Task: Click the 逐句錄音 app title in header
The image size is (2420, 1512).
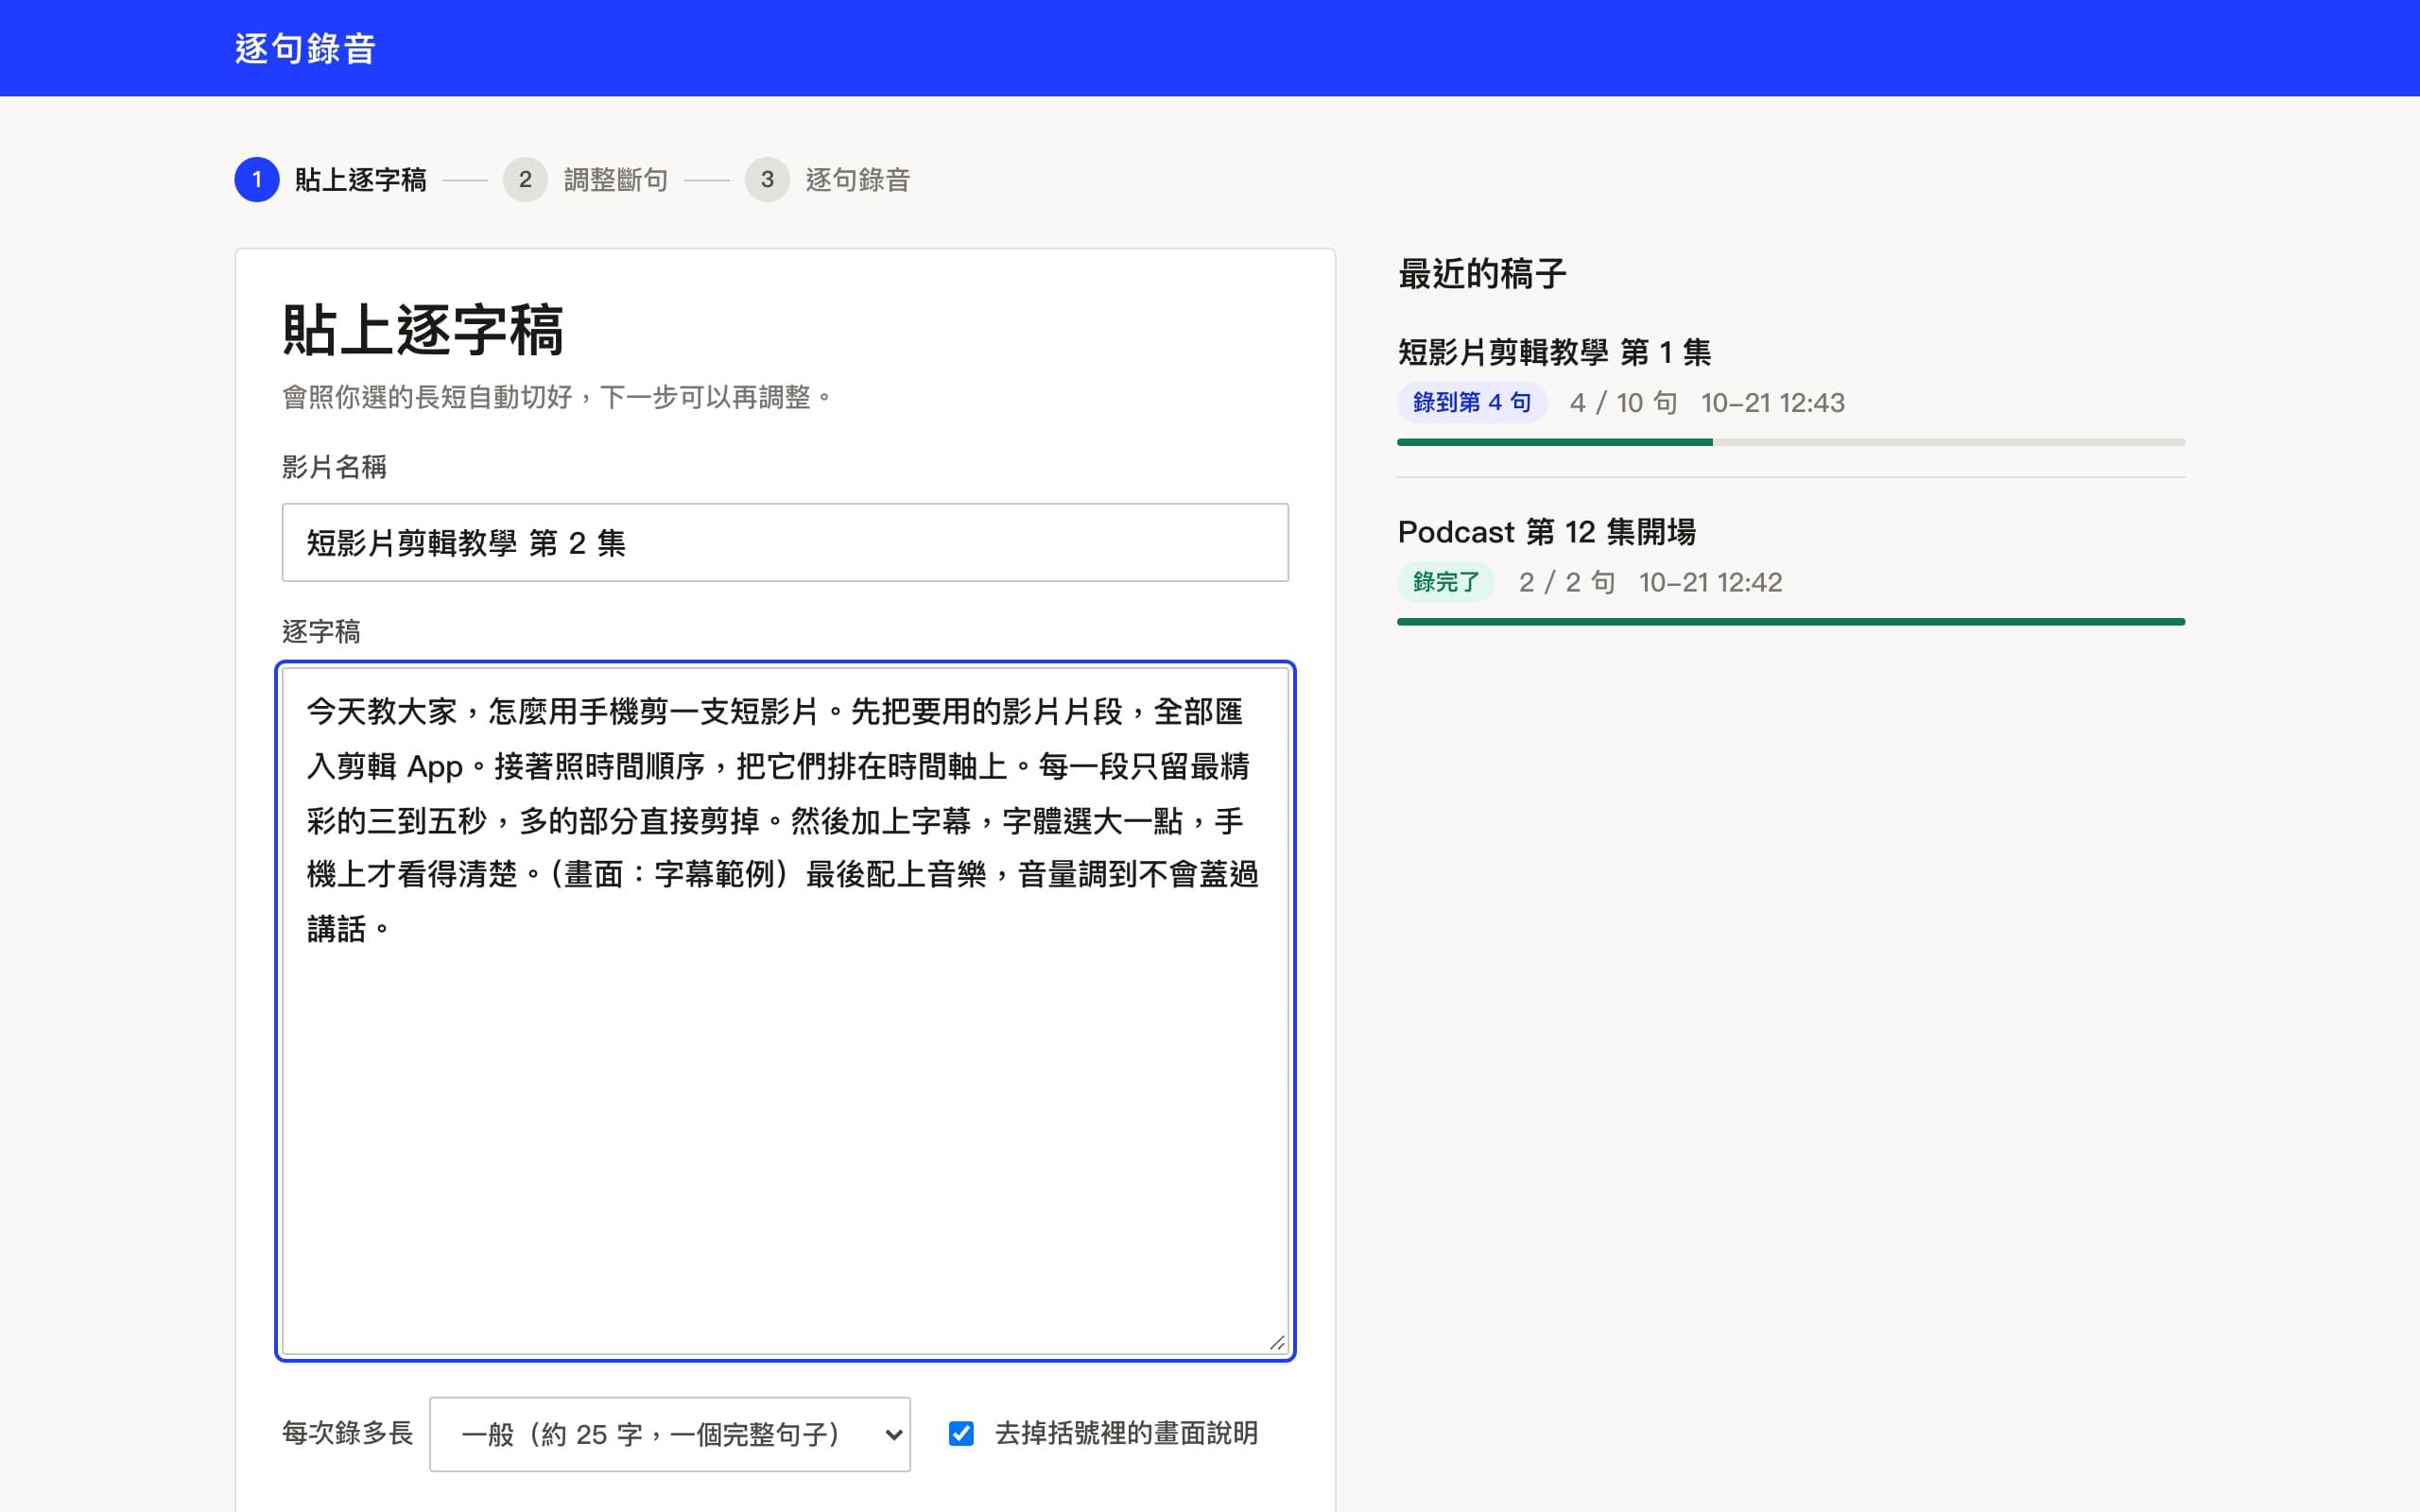Action: [305, 48]
